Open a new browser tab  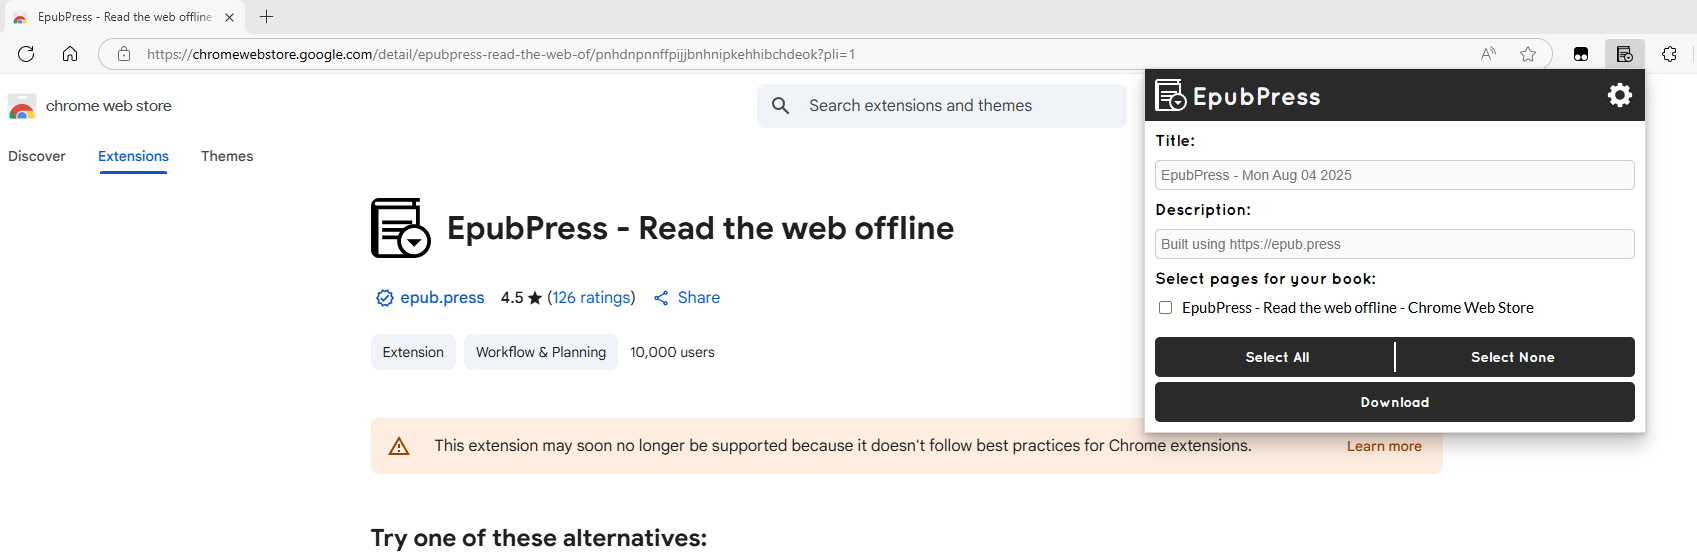click(x=266, y=17)
